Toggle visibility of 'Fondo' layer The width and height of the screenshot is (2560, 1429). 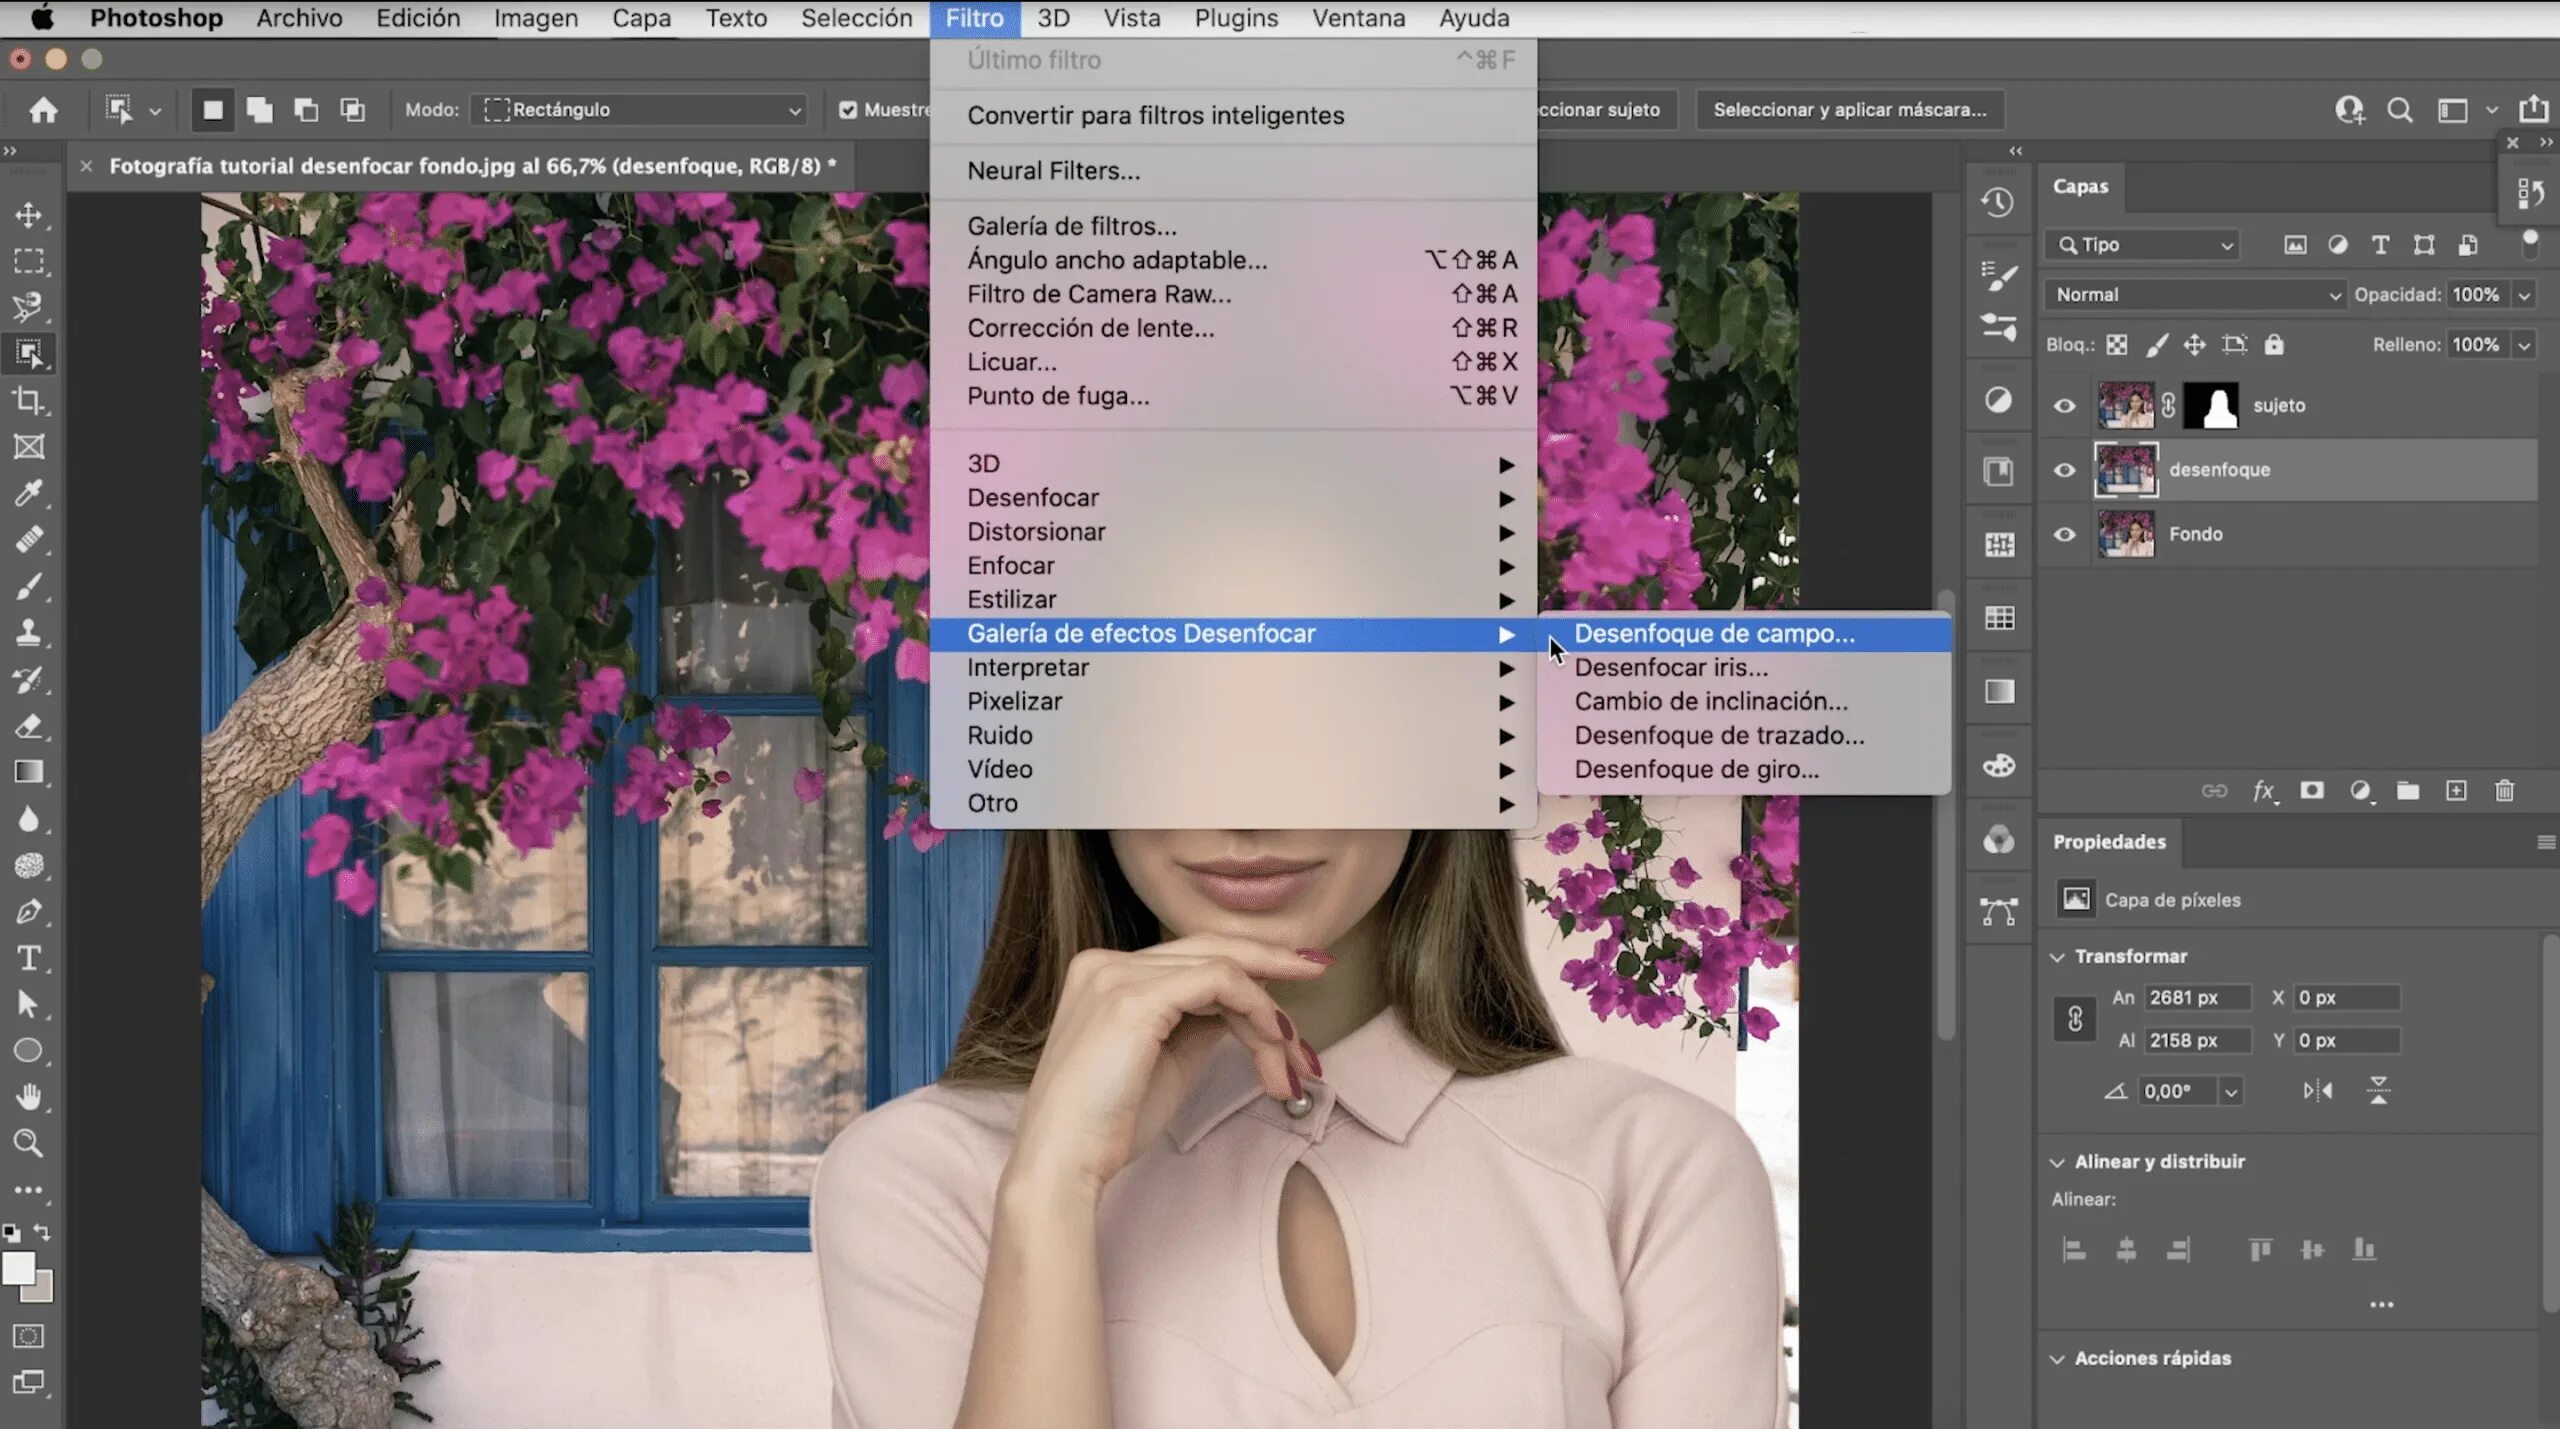tap(2066, 533)
